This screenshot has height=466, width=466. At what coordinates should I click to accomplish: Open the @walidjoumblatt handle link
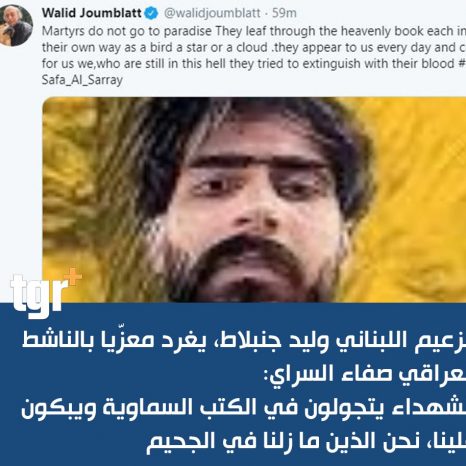(212, 13)
